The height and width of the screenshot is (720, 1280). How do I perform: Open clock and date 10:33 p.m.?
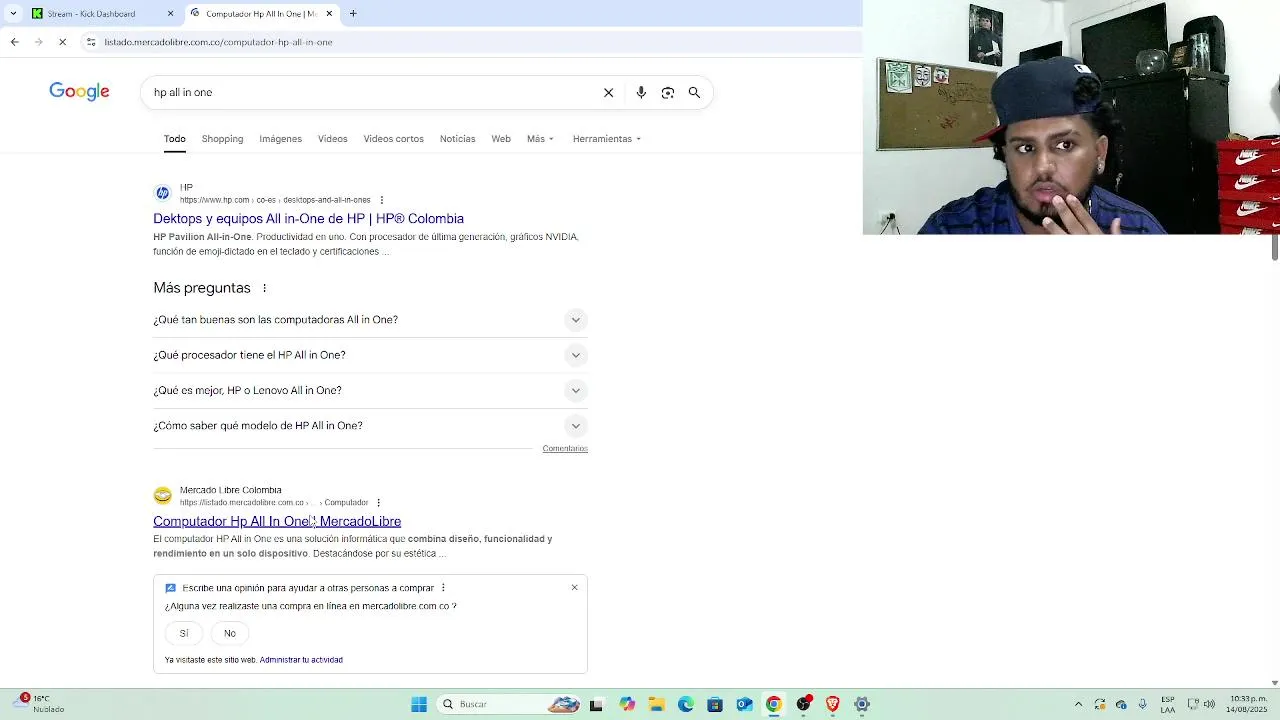point(1248,704)
